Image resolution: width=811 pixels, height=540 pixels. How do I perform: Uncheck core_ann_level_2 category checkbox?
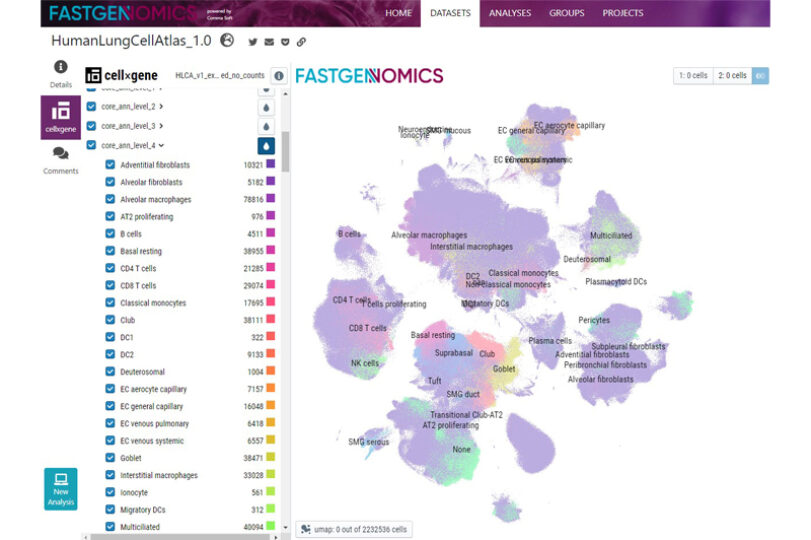pyautogui.click(x=92, y=106)
